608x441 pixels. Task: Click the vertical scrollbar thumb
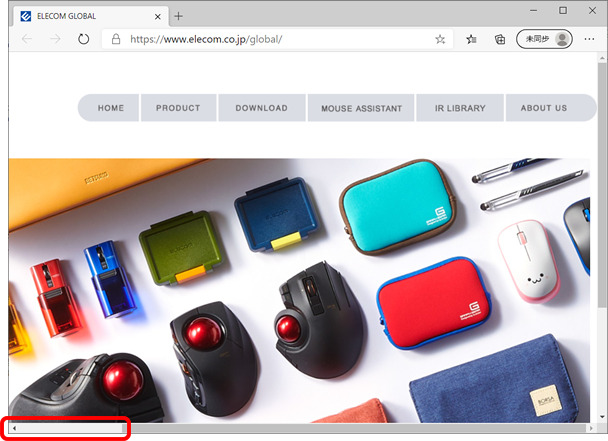coord(602,184)
